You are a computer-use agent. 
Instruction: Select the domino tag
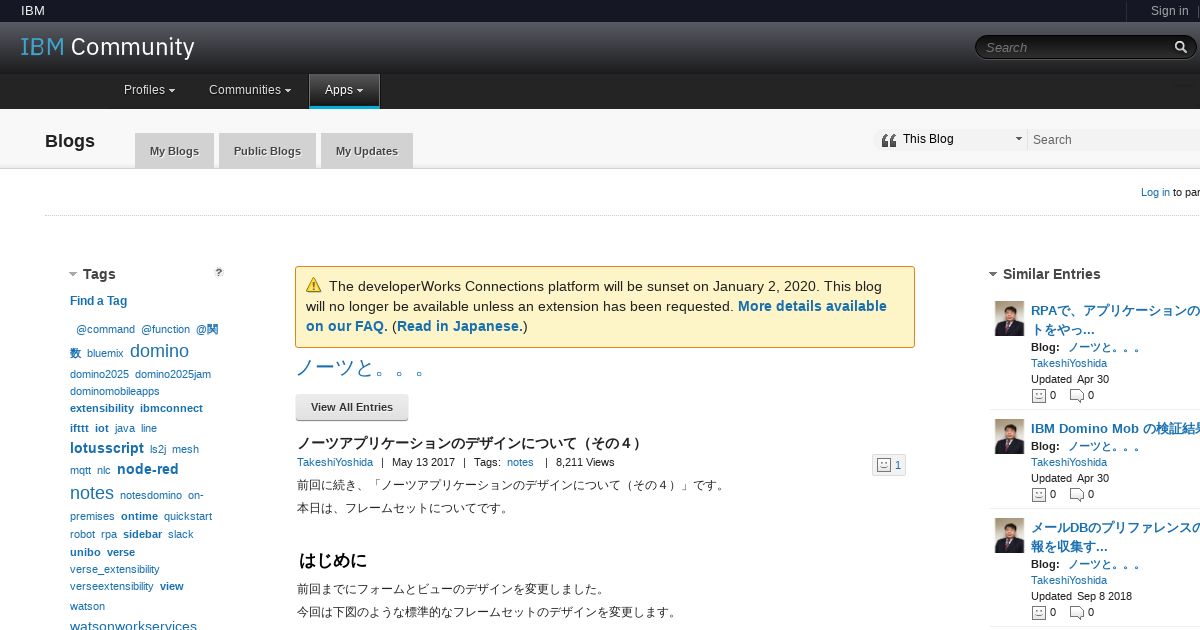159,351
